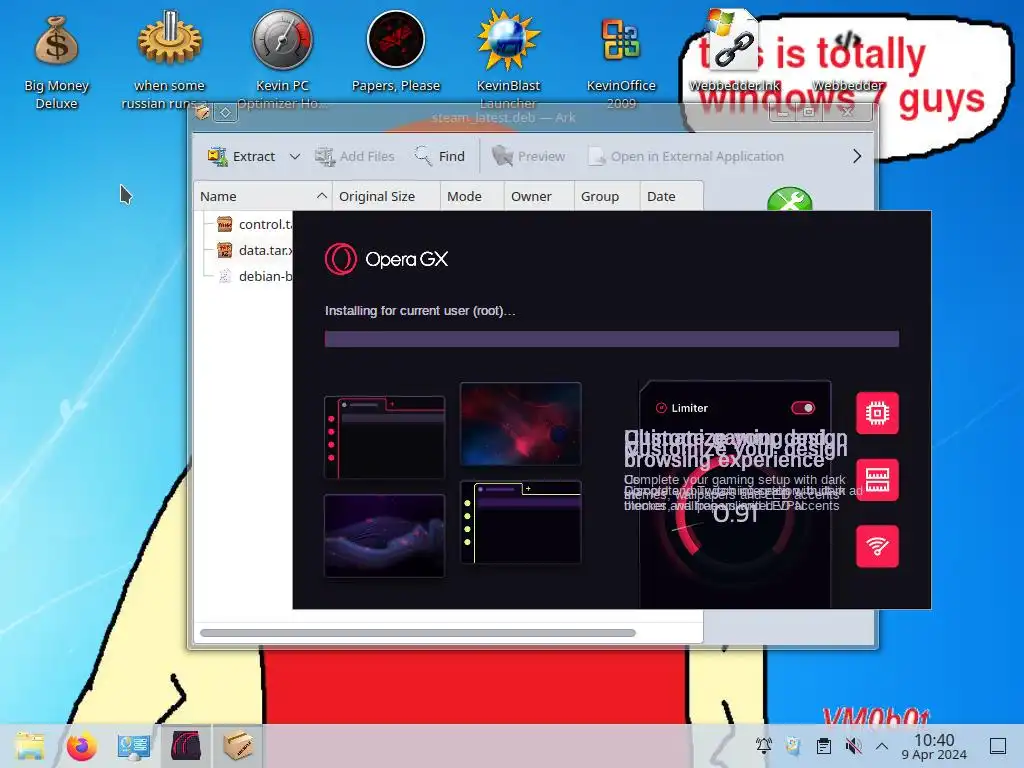
Task: Open the notifications bell in the system tray
Action: tap(763, 745)
